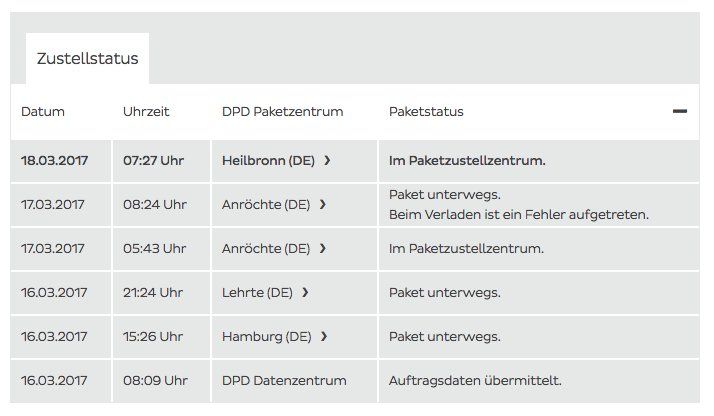Switch to the Zustellstatus tab
This screenshot has width=714, height=416.
[x=87, y=58]
